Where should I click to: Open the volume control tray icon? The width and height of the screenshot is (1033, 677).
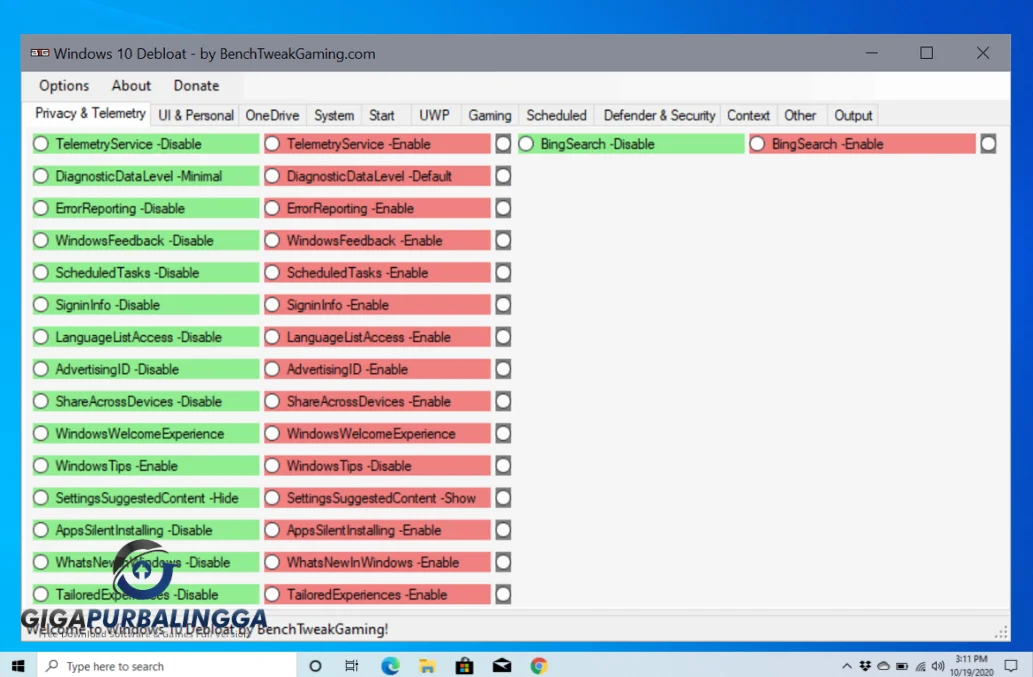(938, 666)
